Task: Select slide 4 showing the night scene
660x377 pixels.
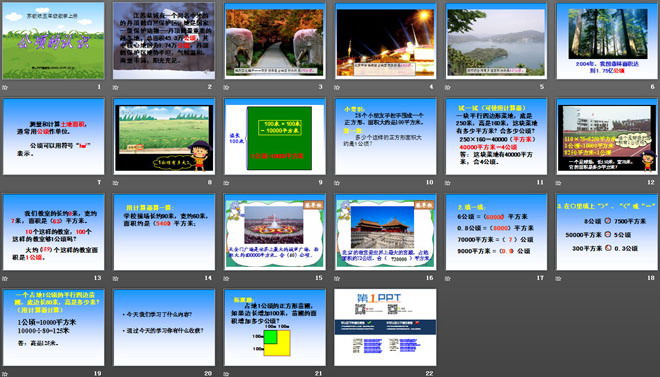Action: pos(386,41)
